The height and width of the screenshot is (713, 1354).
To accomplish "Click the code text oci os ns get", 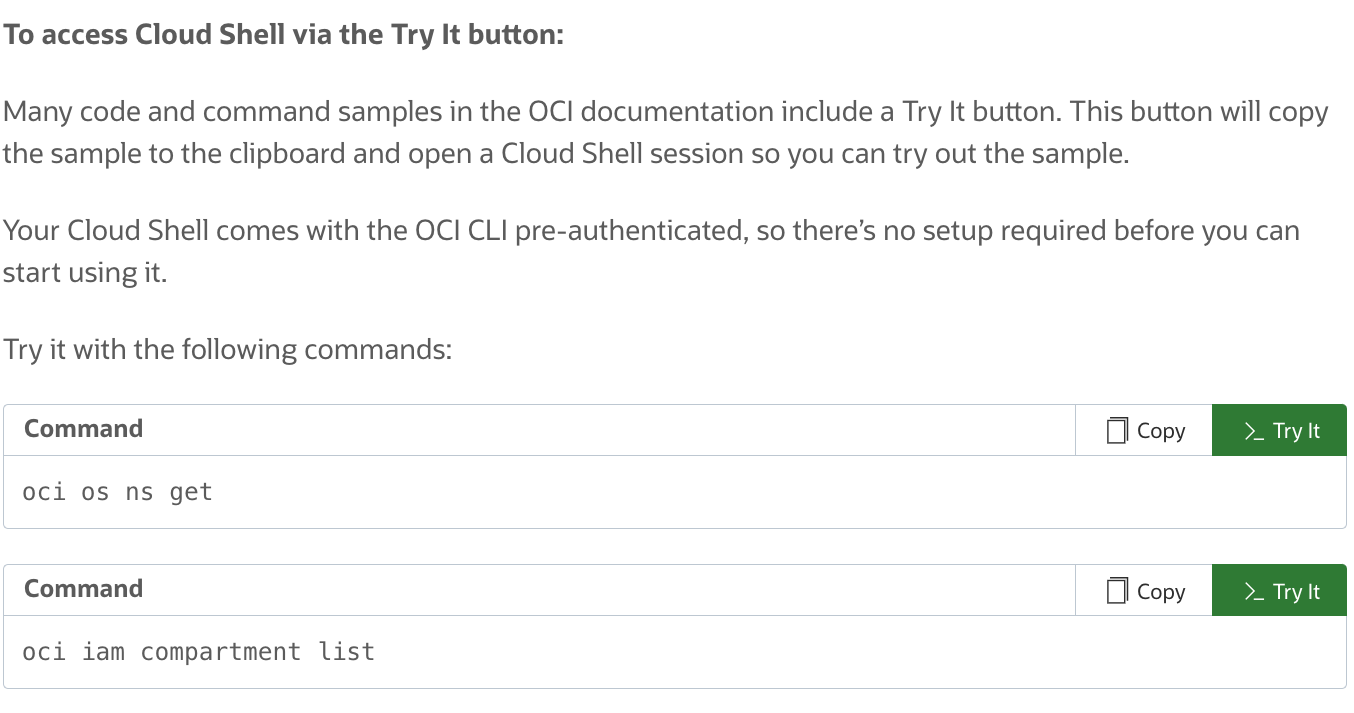I will [x=117, y=492].
